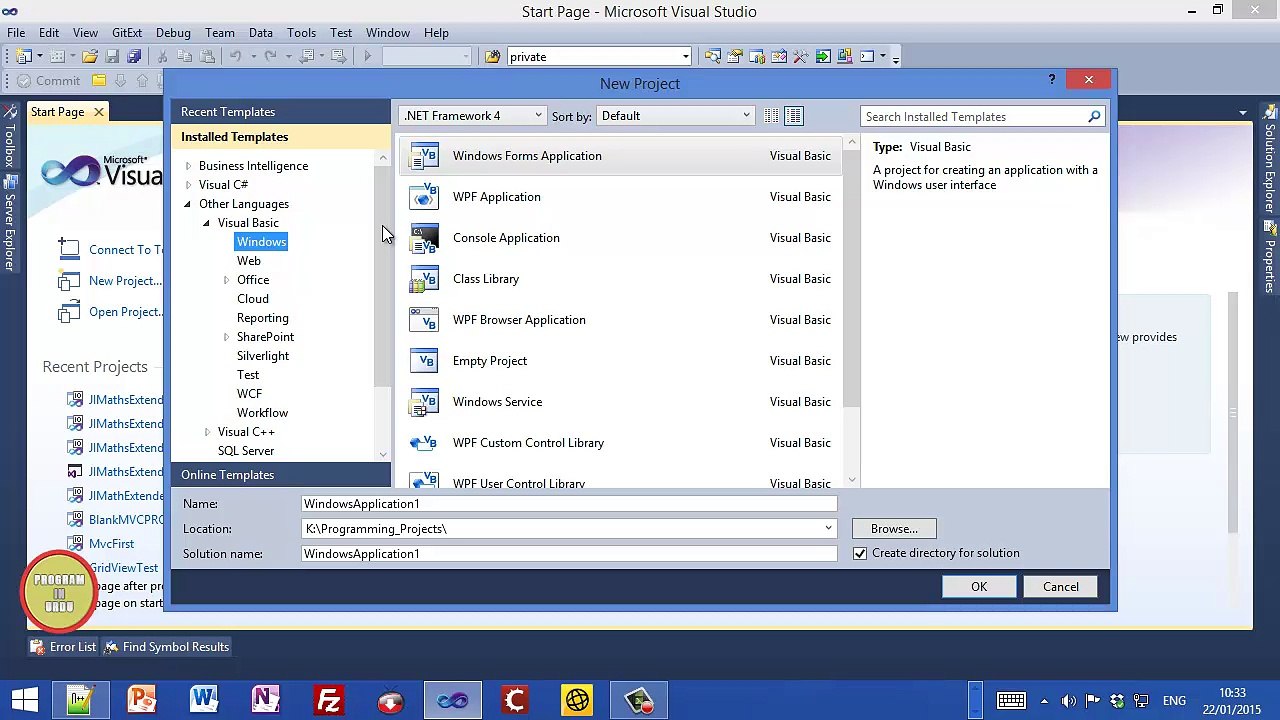Click the Cancel button in New Project
The width and height of the screenshot is (1280, 720).
(x=1061, y=587)
